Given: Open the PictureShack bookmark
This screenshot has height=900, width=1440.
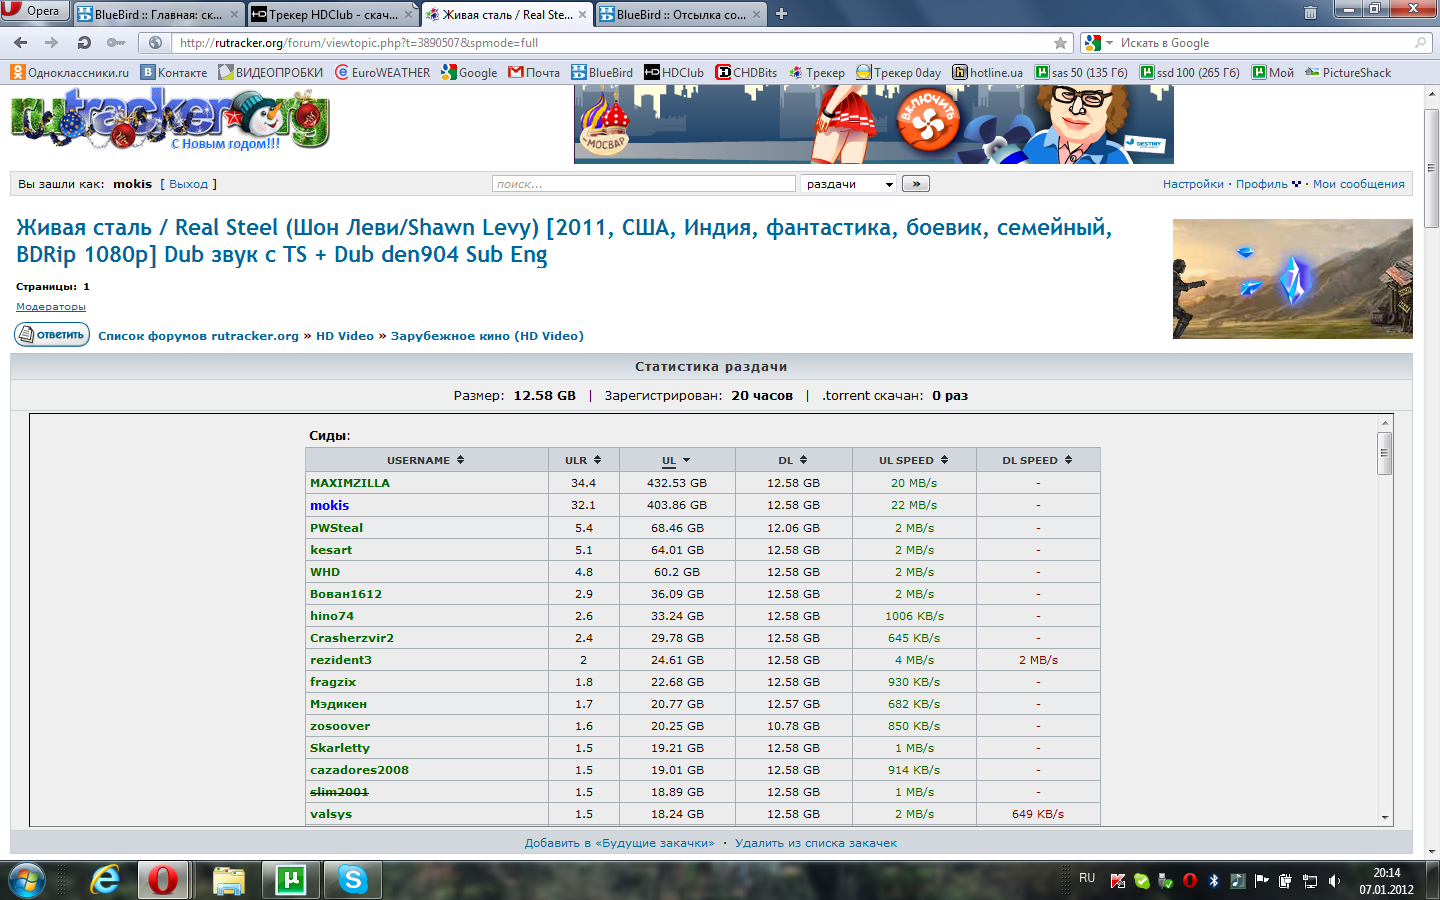Looking at the screenshot, I should (x=1348, y=72).
